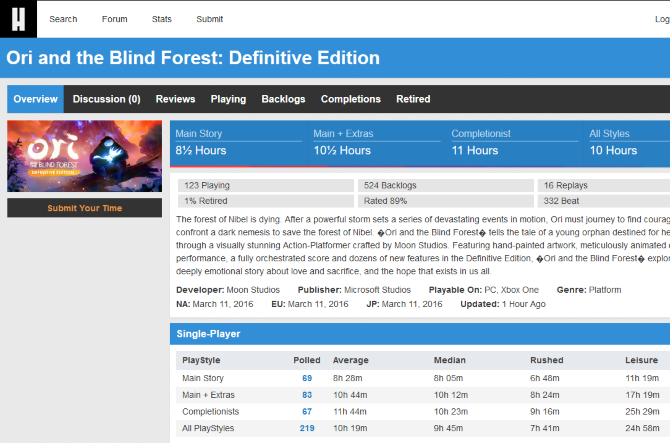Open the Forum link

pos(115,19)
